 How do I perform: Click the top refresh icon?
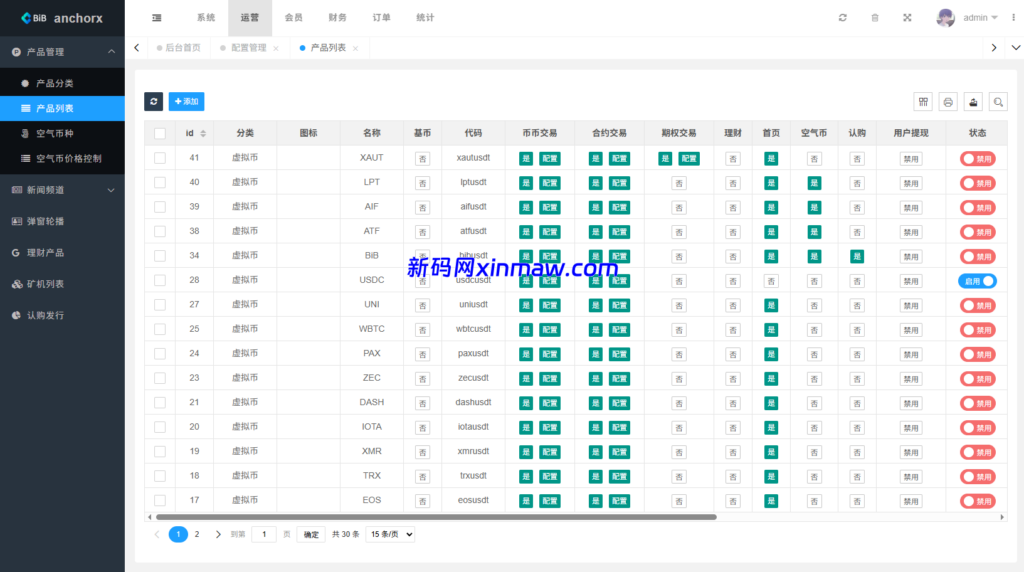[842, 18]
